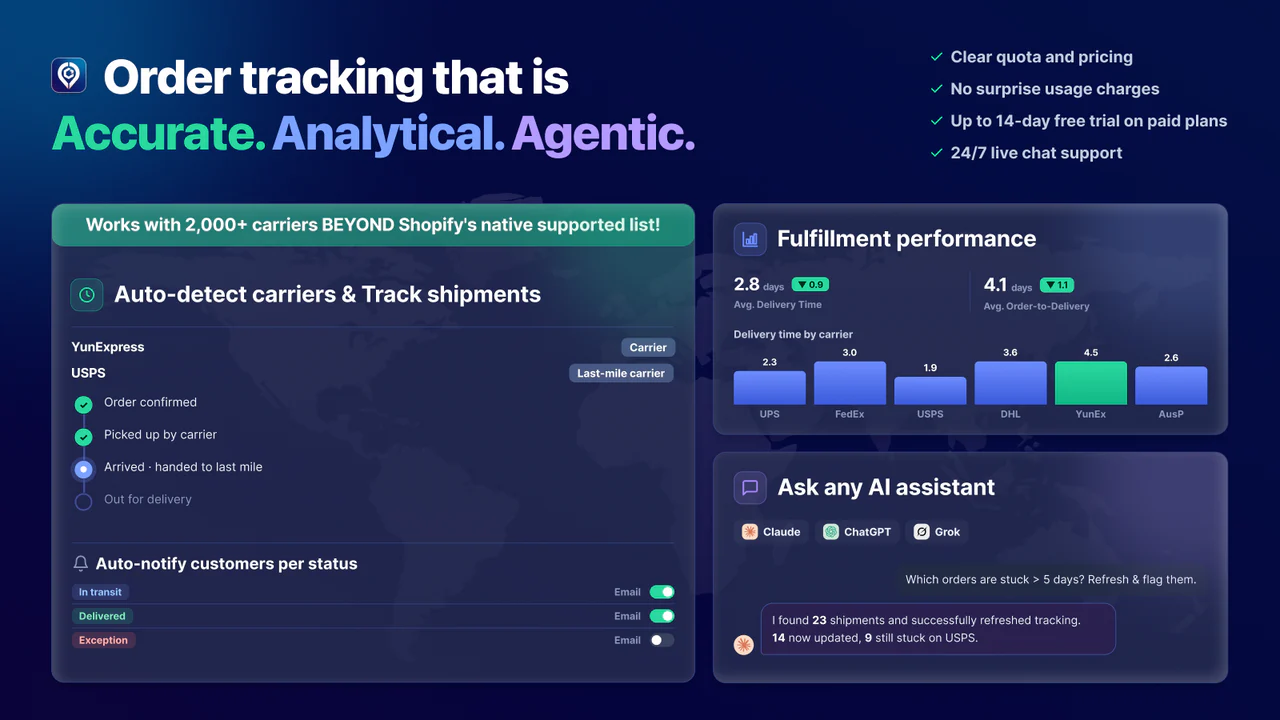Screen dimensions: 1280x720
Task: Click the Exception status tag
Action: click(x=103, y=640)
